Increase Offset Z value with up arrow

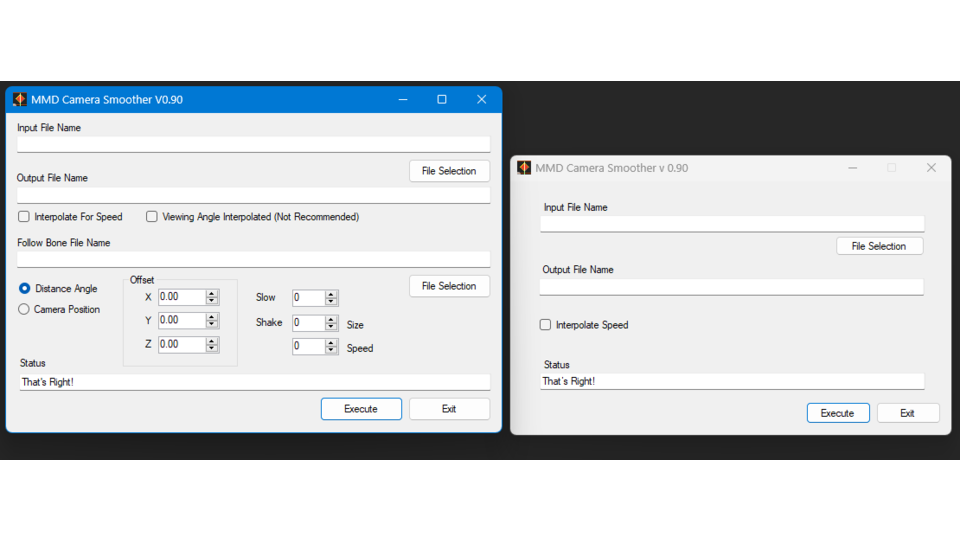click(x=212, y=341)
